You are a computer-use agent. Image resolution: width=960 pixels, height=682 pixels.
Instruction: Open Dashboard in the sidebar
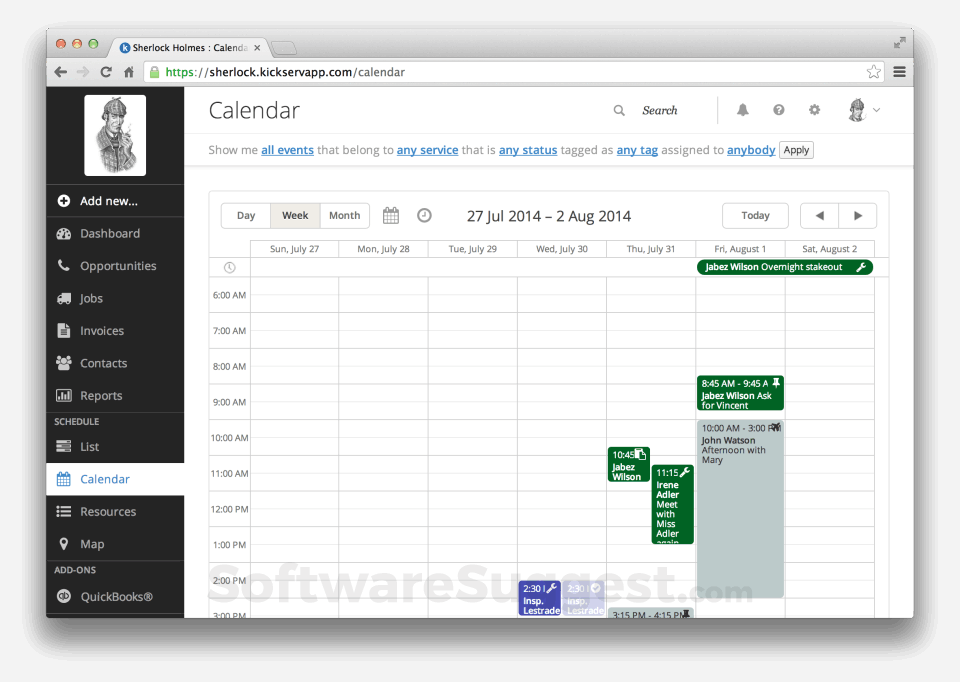click(110, 234)
